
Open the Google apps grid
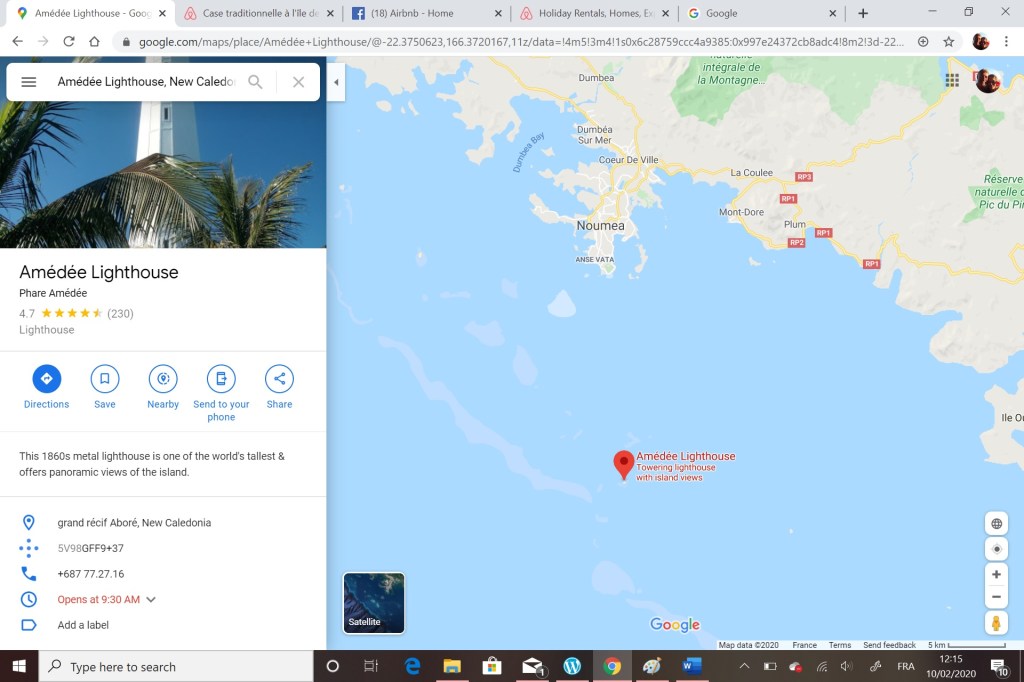click(x=952, y=80)
